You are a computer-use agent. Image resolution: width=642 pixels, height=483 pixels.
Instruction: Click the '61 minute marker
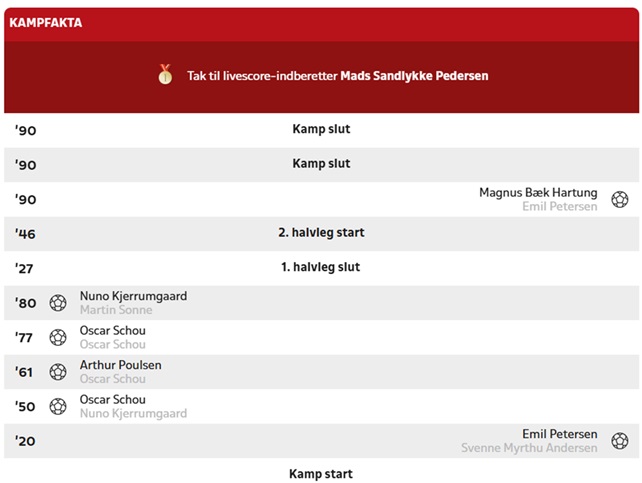point(25,372)
